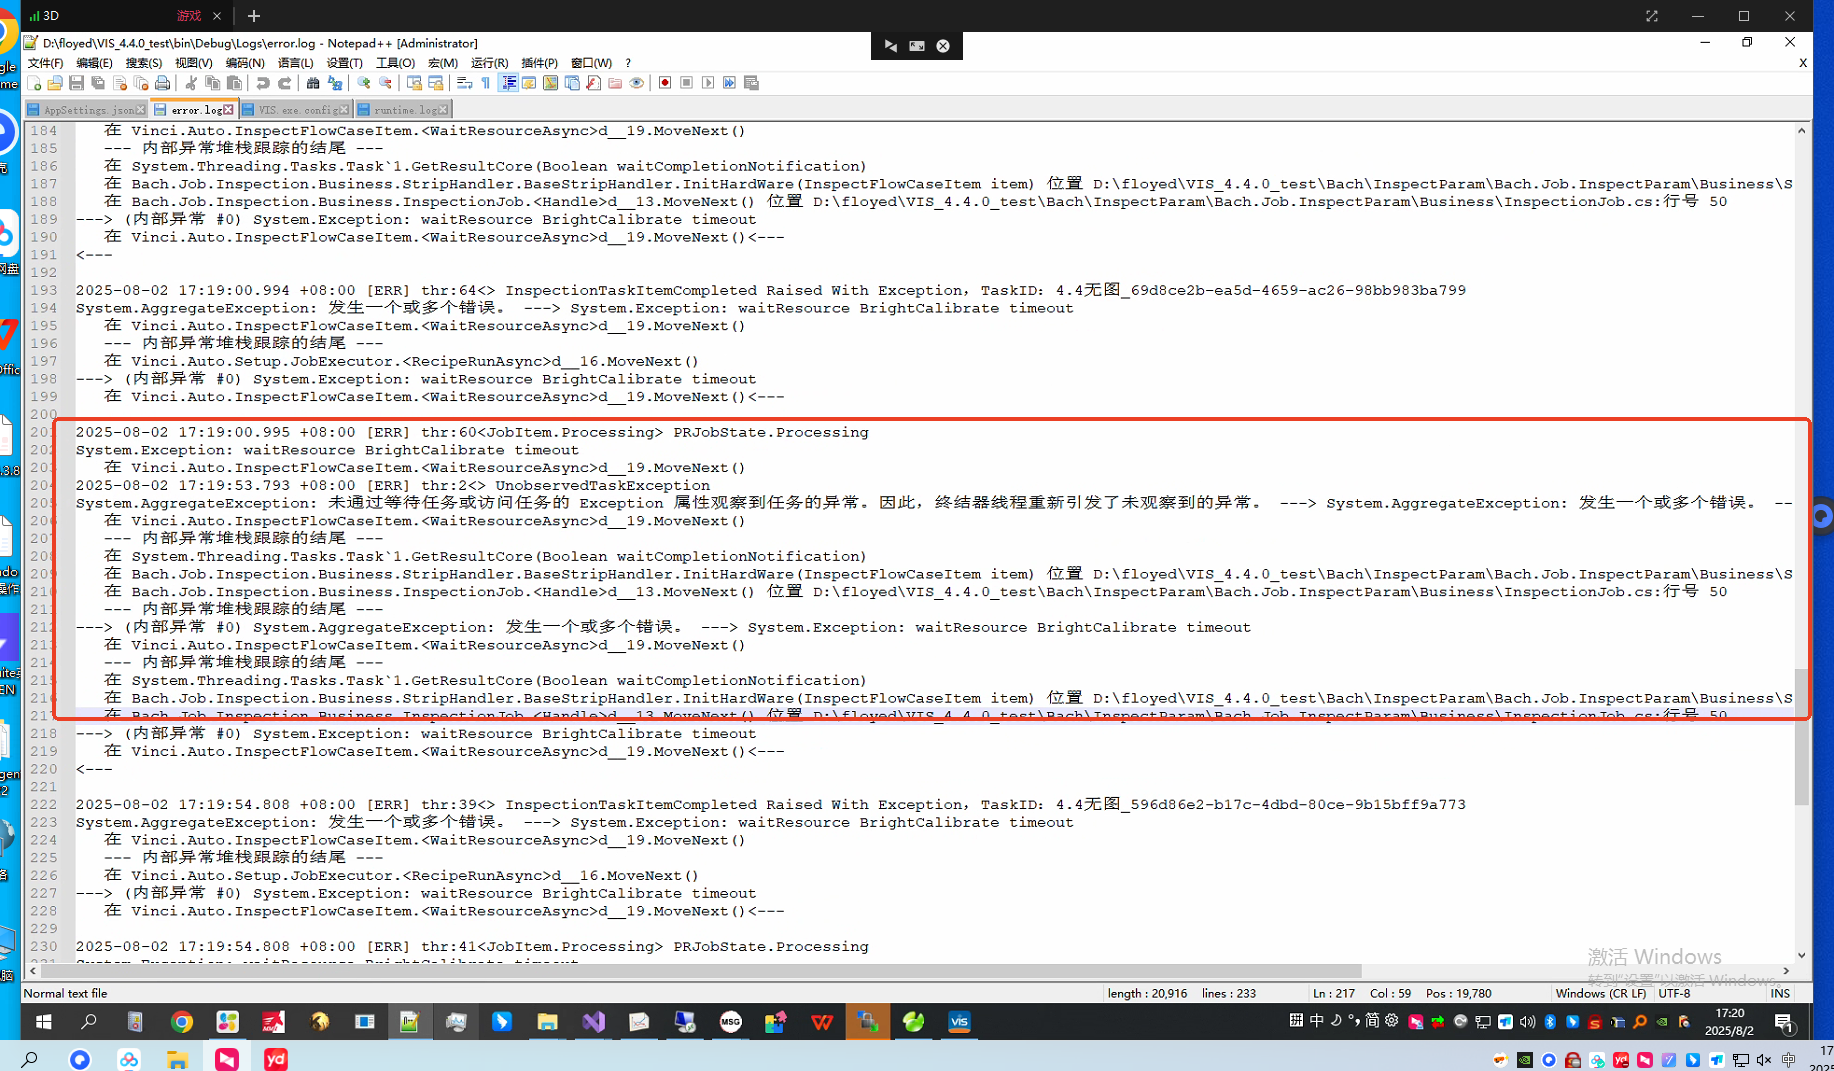Click the Cut scissors toolbar icon

point(191,83)
